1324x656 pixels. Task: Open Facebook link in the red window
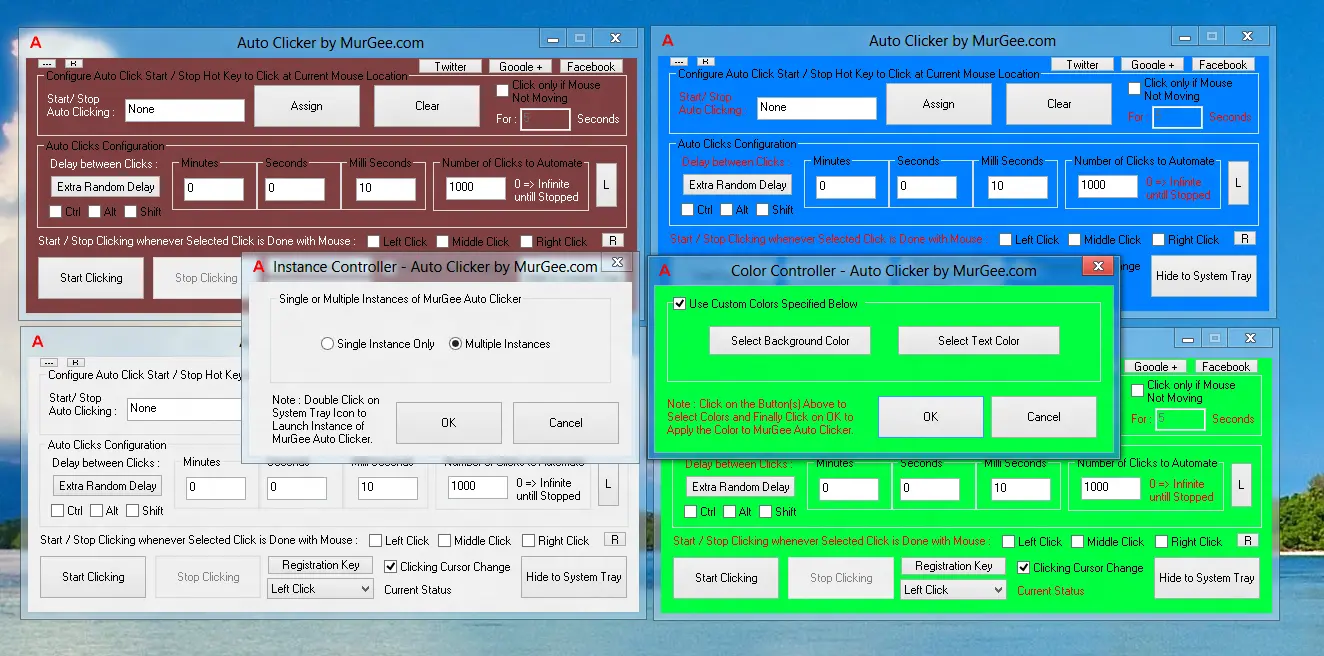[x=590, y=67]
